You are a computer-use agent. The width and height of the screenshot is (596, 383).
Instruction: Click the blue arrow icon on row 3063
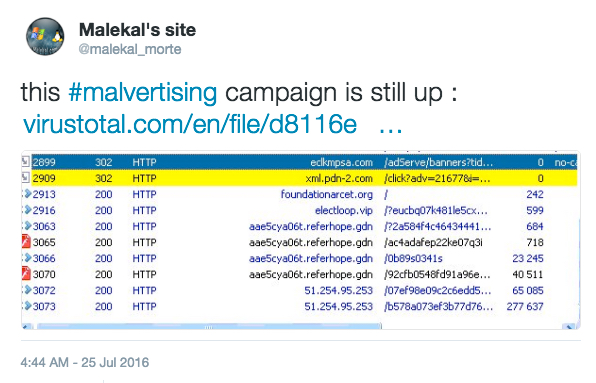pos(27,226)
